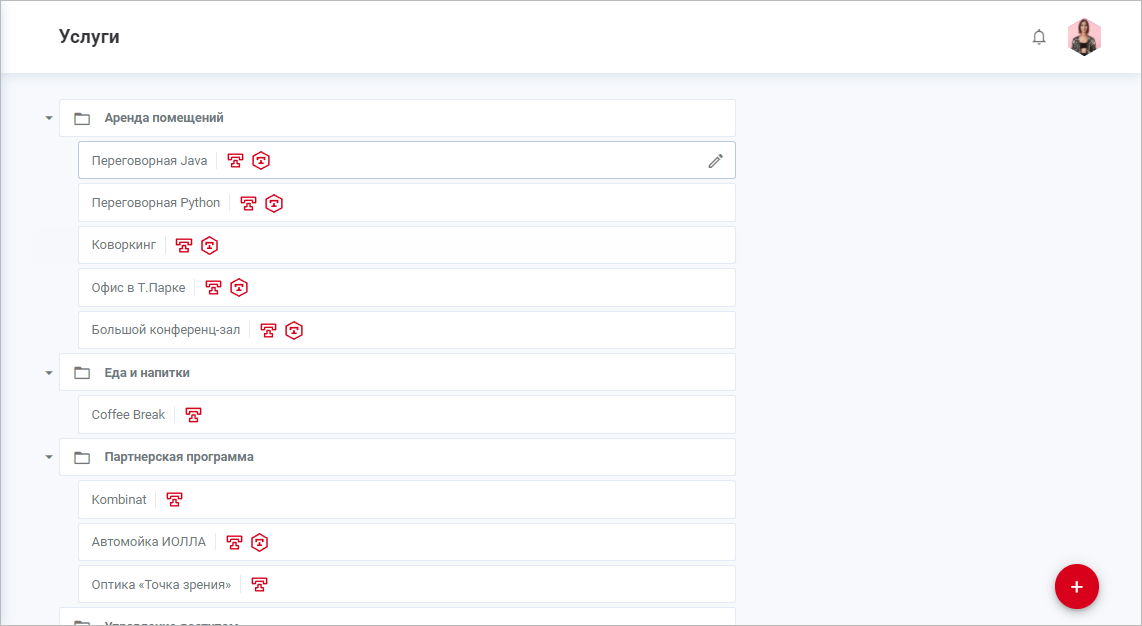
Task: Select the Партнерская программа folder header
Action: click(x=179, y=457)
